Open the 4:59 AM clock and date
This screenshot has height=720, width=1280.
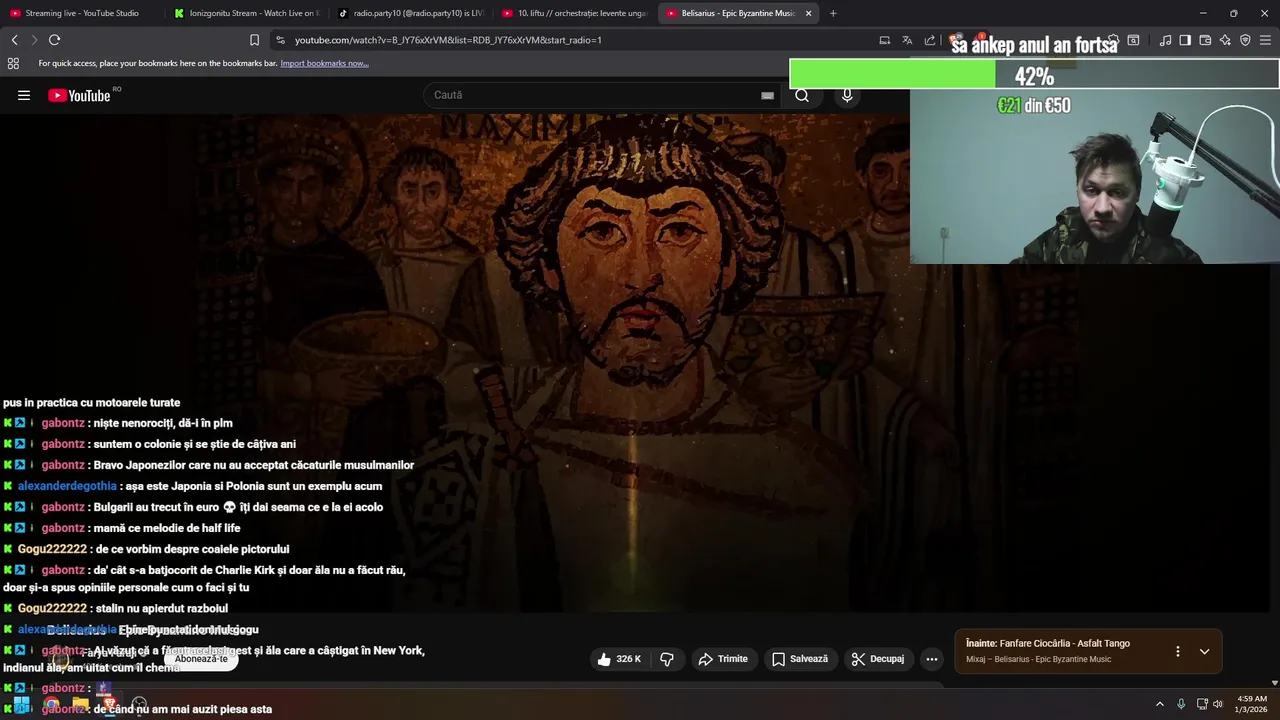tap(1252, 704)
